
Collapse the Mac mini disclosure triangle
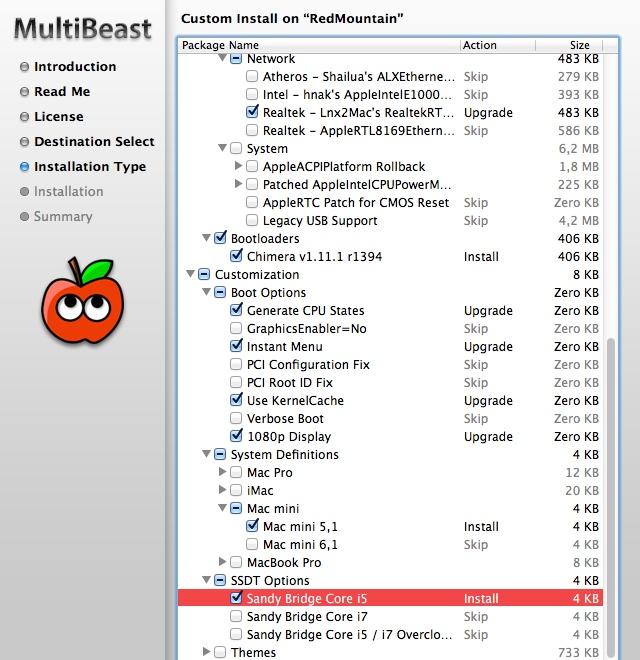tap(222, 508)
